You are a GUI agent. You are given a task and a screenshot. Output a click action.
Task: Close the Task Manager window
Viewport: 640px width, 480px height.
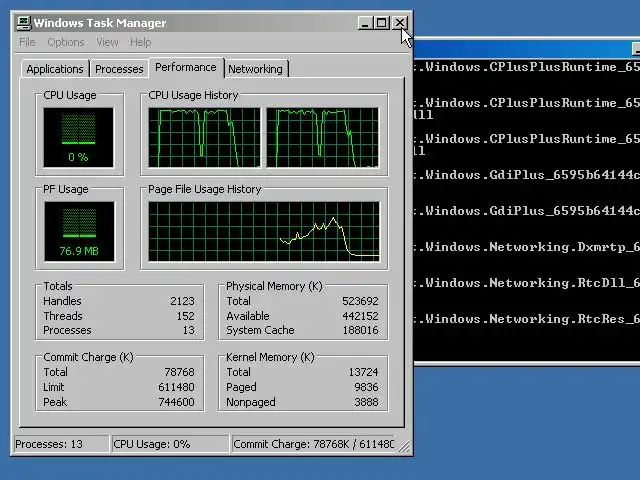tap(400, 23)
